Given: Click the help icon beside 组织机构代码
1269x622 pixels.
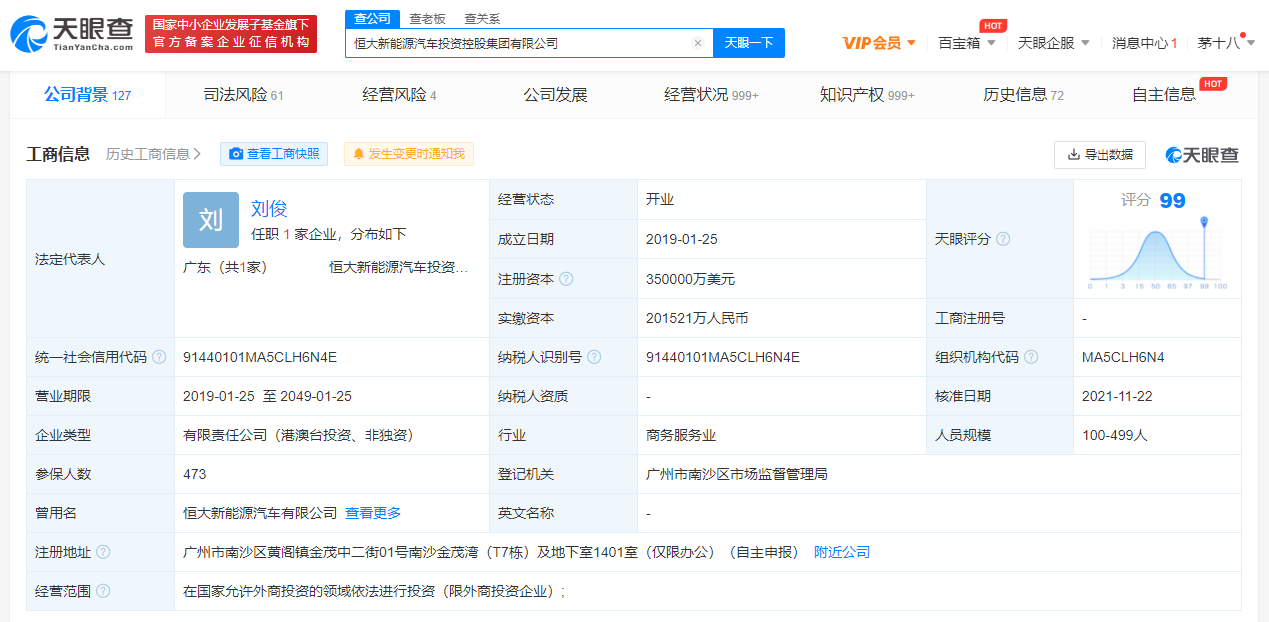Looking at the screenshot, I should tap(1031, 357).
